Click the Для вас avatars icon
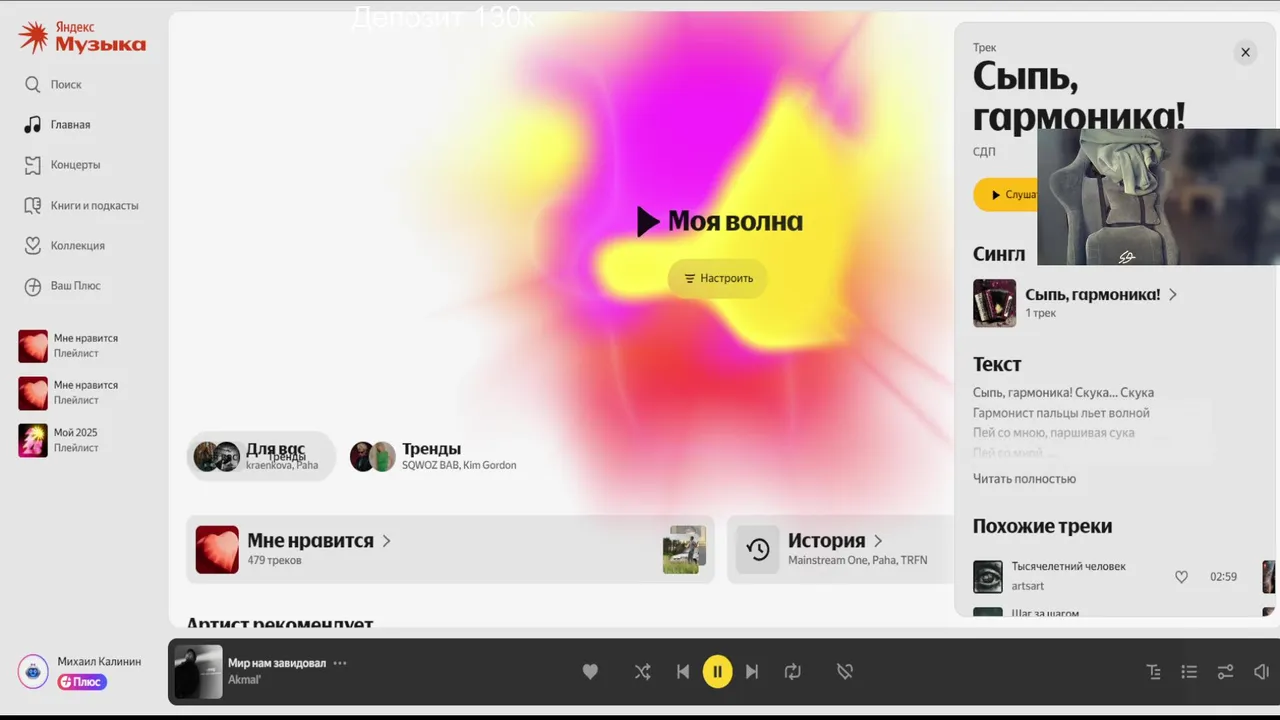 pyautogui.click(x=217, y=457)
